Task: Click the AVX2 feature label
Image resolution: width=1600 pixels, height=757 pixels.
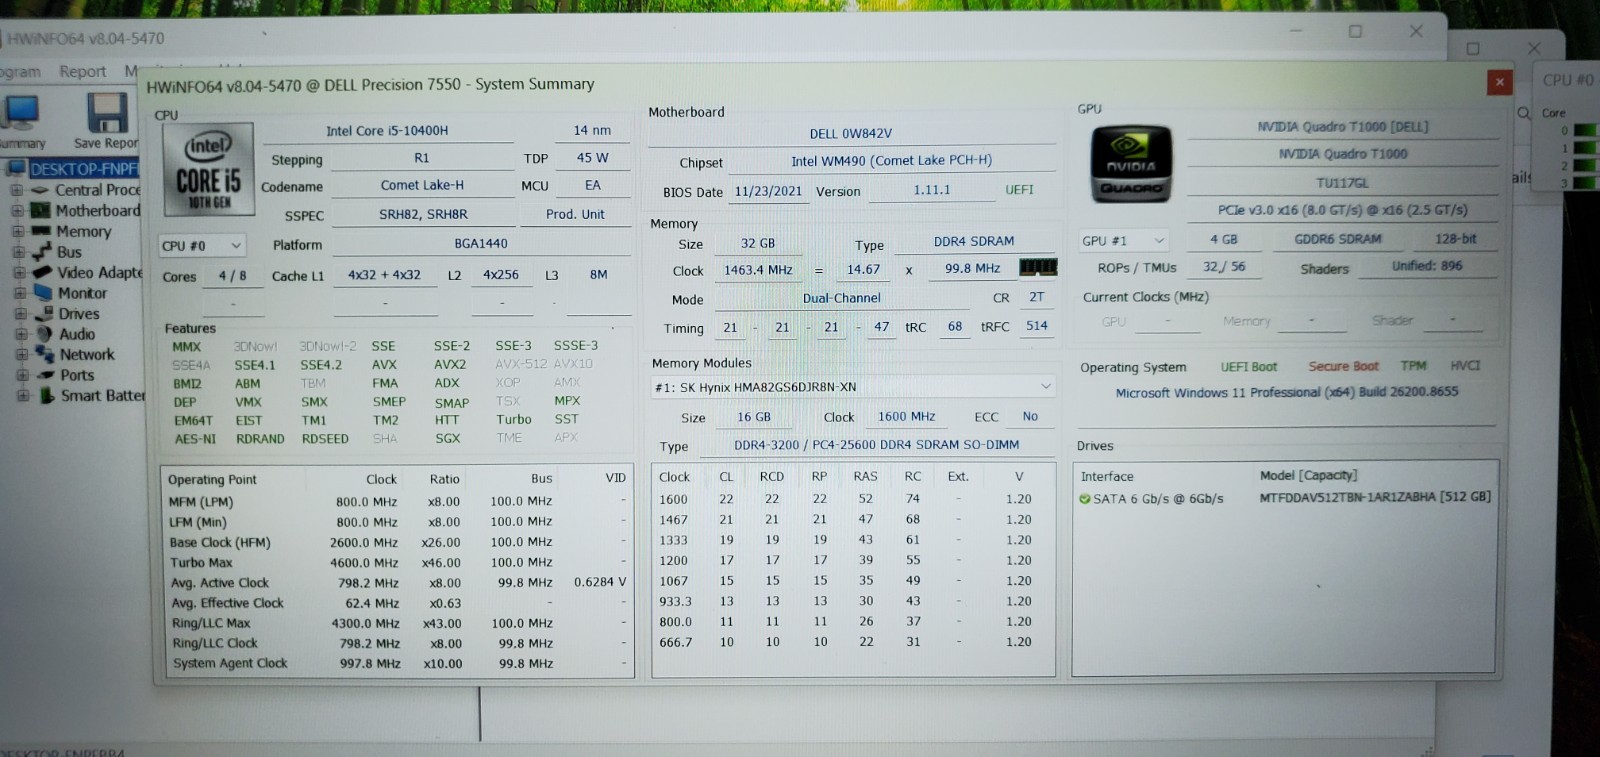Action: (450, 365)
